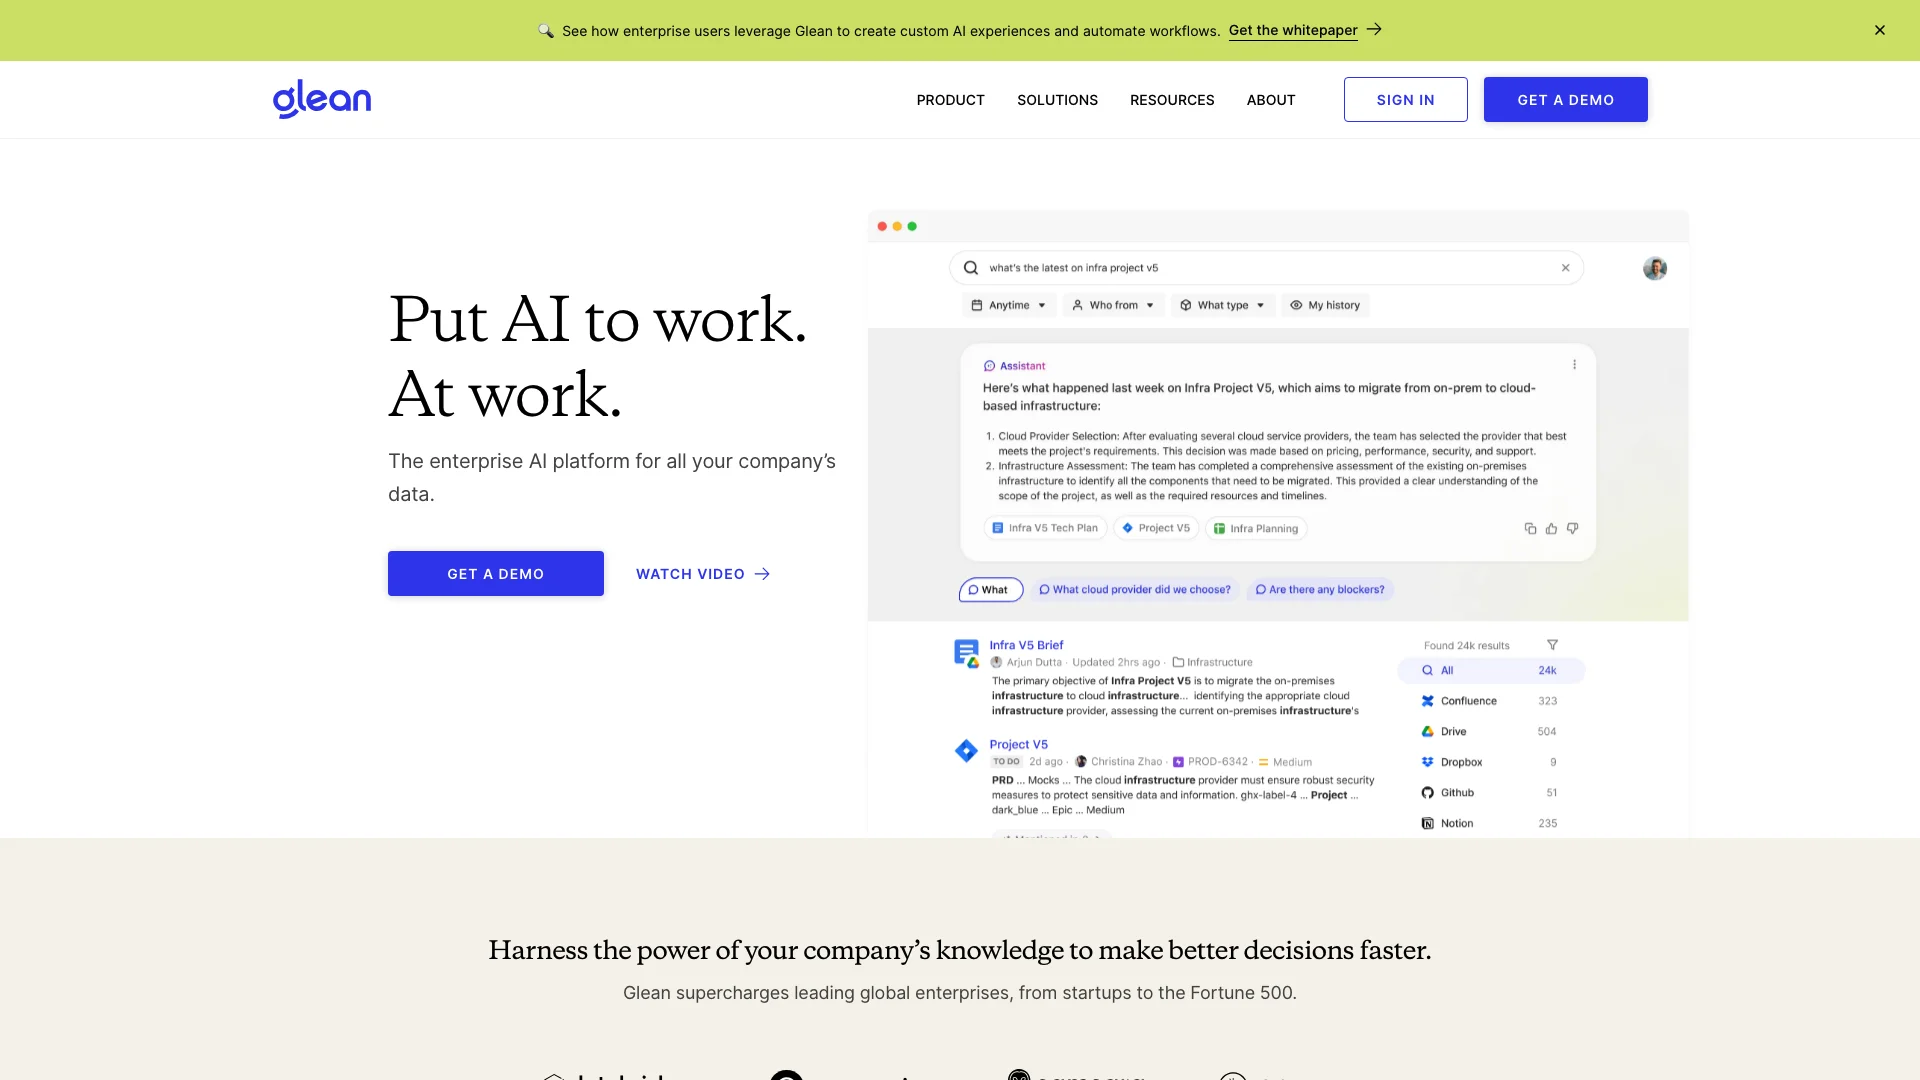Screen dimensions: 1920x1080
Task: Expand the Who from filter dropdown
Action: tap(1112, 305)
